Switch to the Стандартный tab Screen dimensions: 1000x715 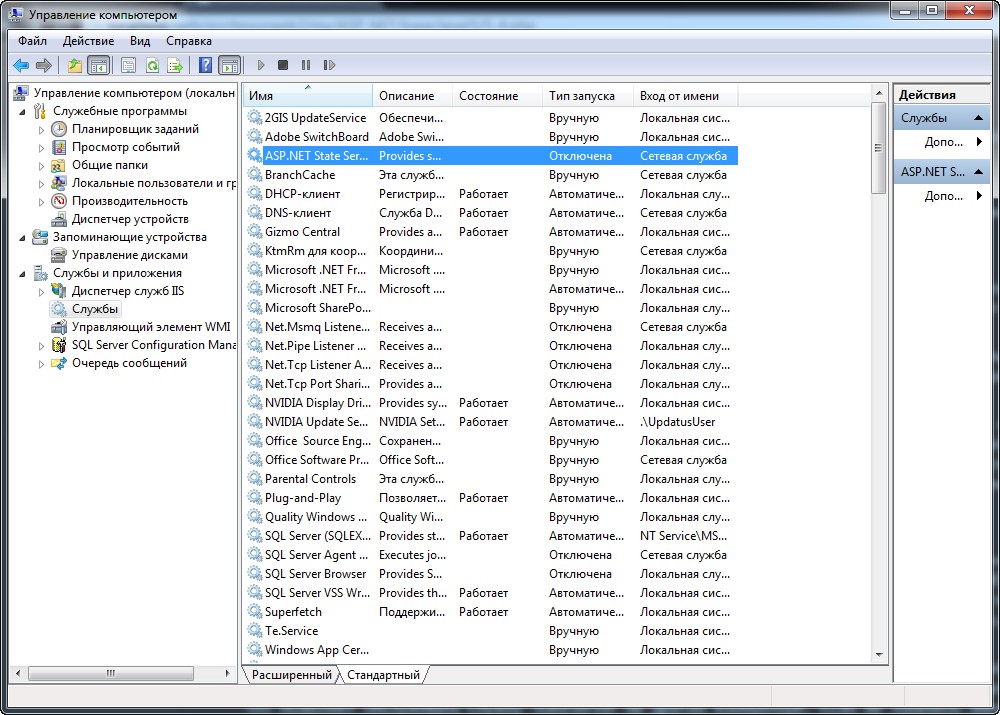pos(383,675)
